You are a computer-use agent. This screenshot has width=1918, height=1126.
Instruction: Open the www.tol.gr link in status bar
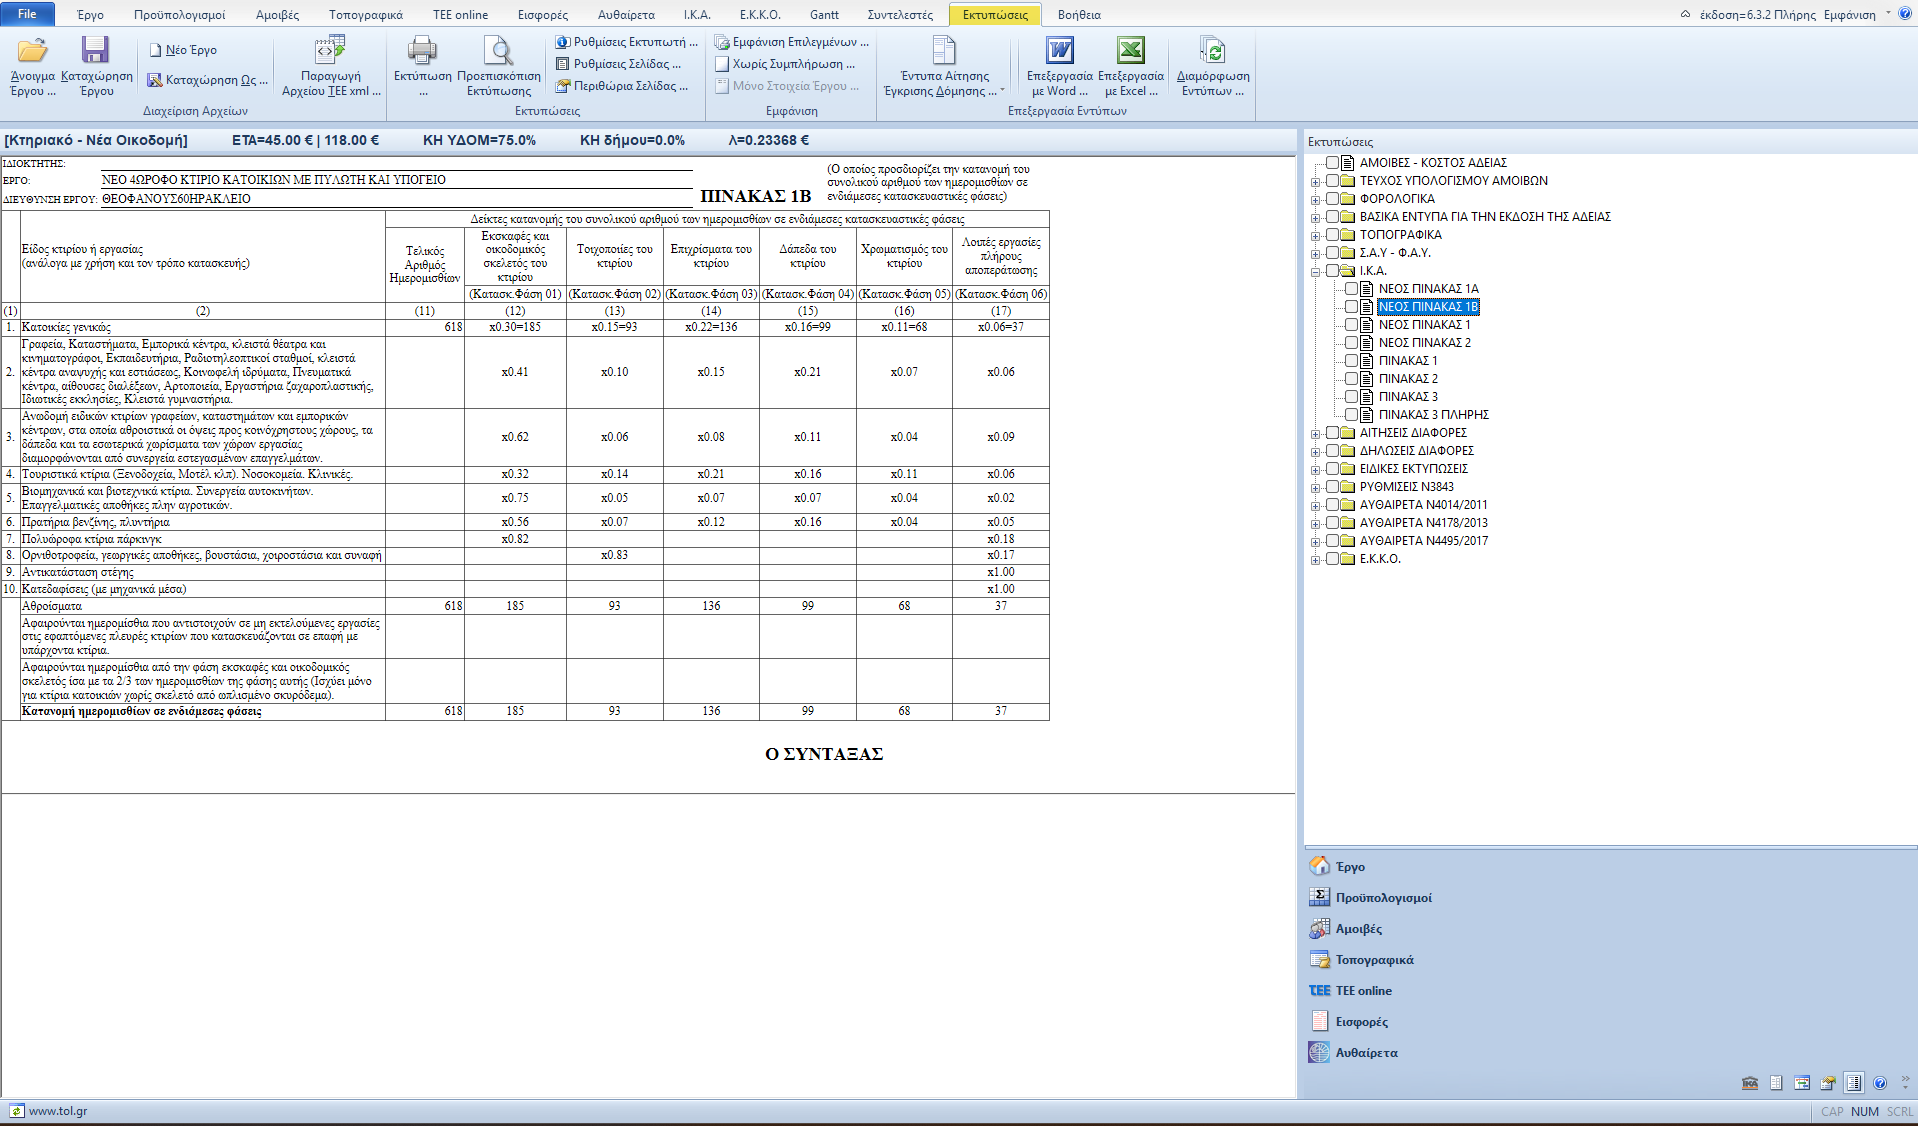57,1111
